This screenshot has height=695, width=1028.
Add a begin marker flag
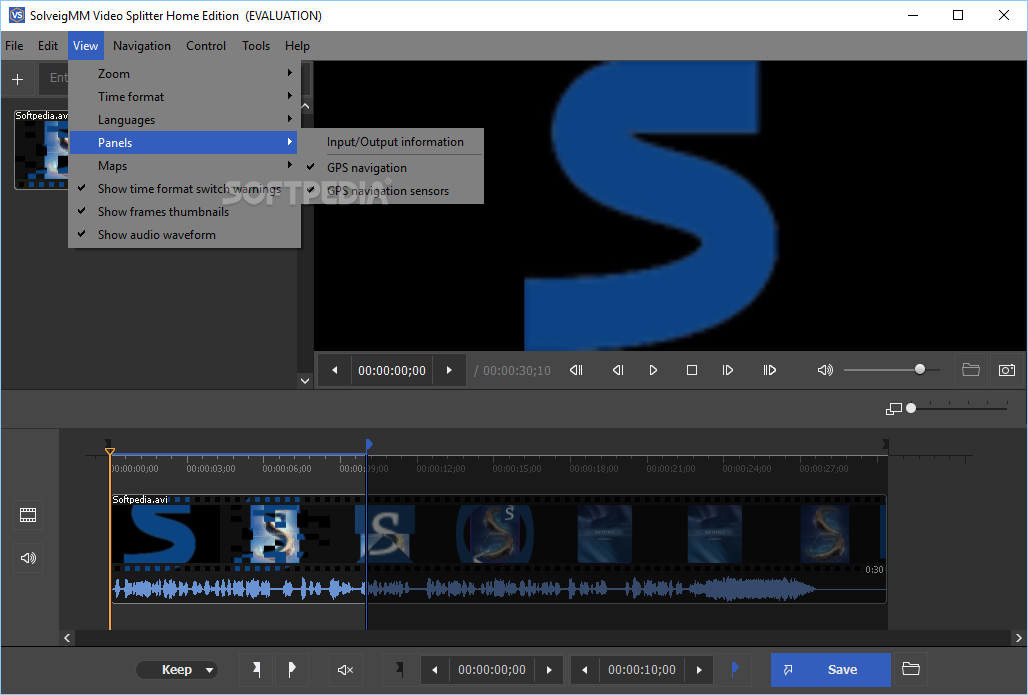(x=257, y=669)
